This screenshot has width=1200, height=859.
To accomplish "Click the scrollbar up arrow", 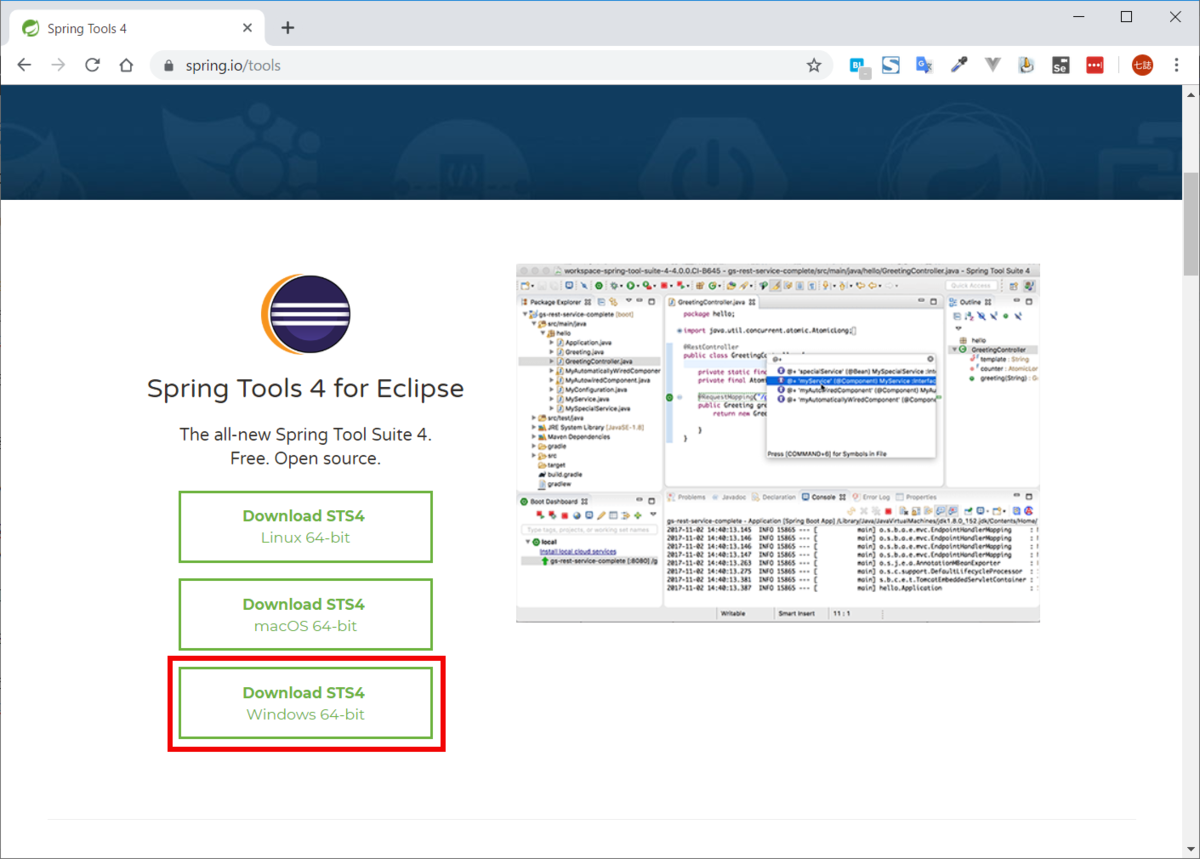I will [1191, 94].
